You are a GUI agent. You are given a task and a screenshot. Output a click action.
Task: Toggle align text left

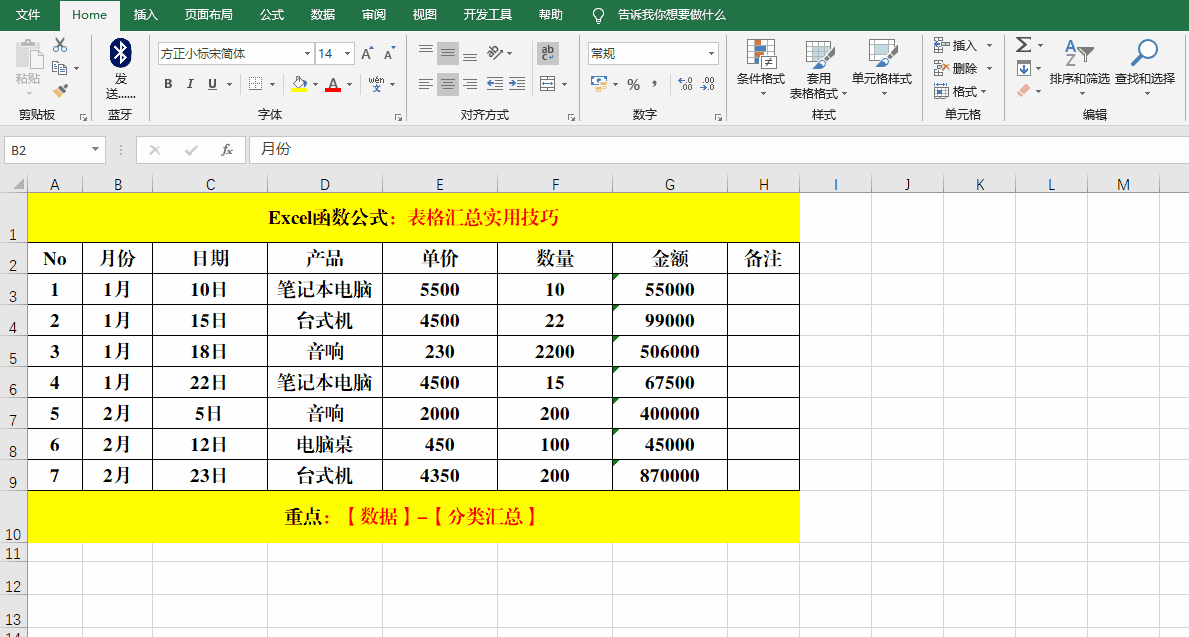click(426, 84)
